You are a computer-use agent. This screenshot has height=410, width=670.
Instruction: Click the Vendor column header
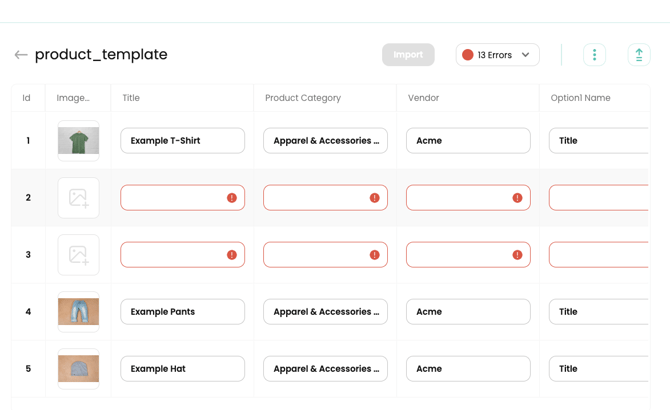[424, 98]
